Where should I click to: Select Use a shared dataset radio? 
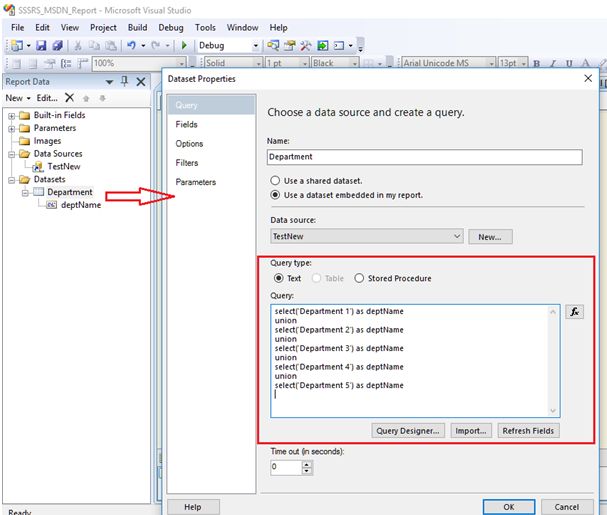pyautogui.click(x=275, y=180)
